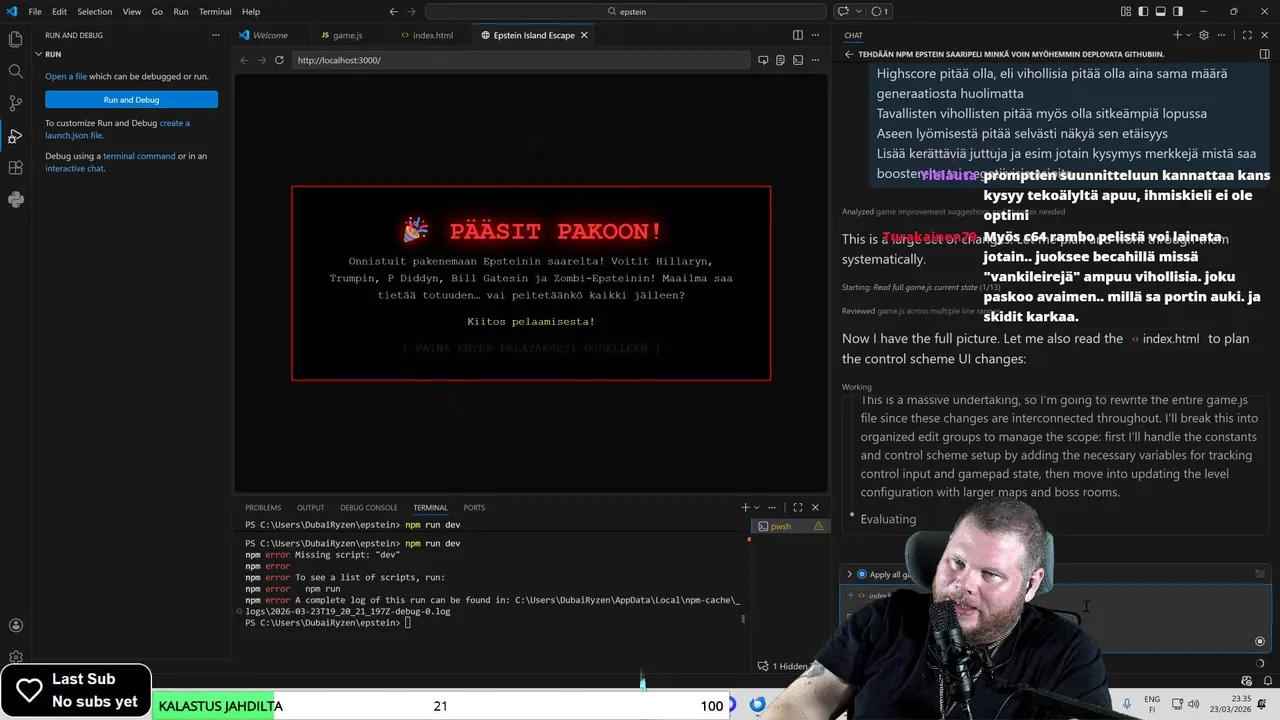Toggle Primary Side Bar visibility
The height and width of the screenshot is (720, 1280).
coord(1143,11)
